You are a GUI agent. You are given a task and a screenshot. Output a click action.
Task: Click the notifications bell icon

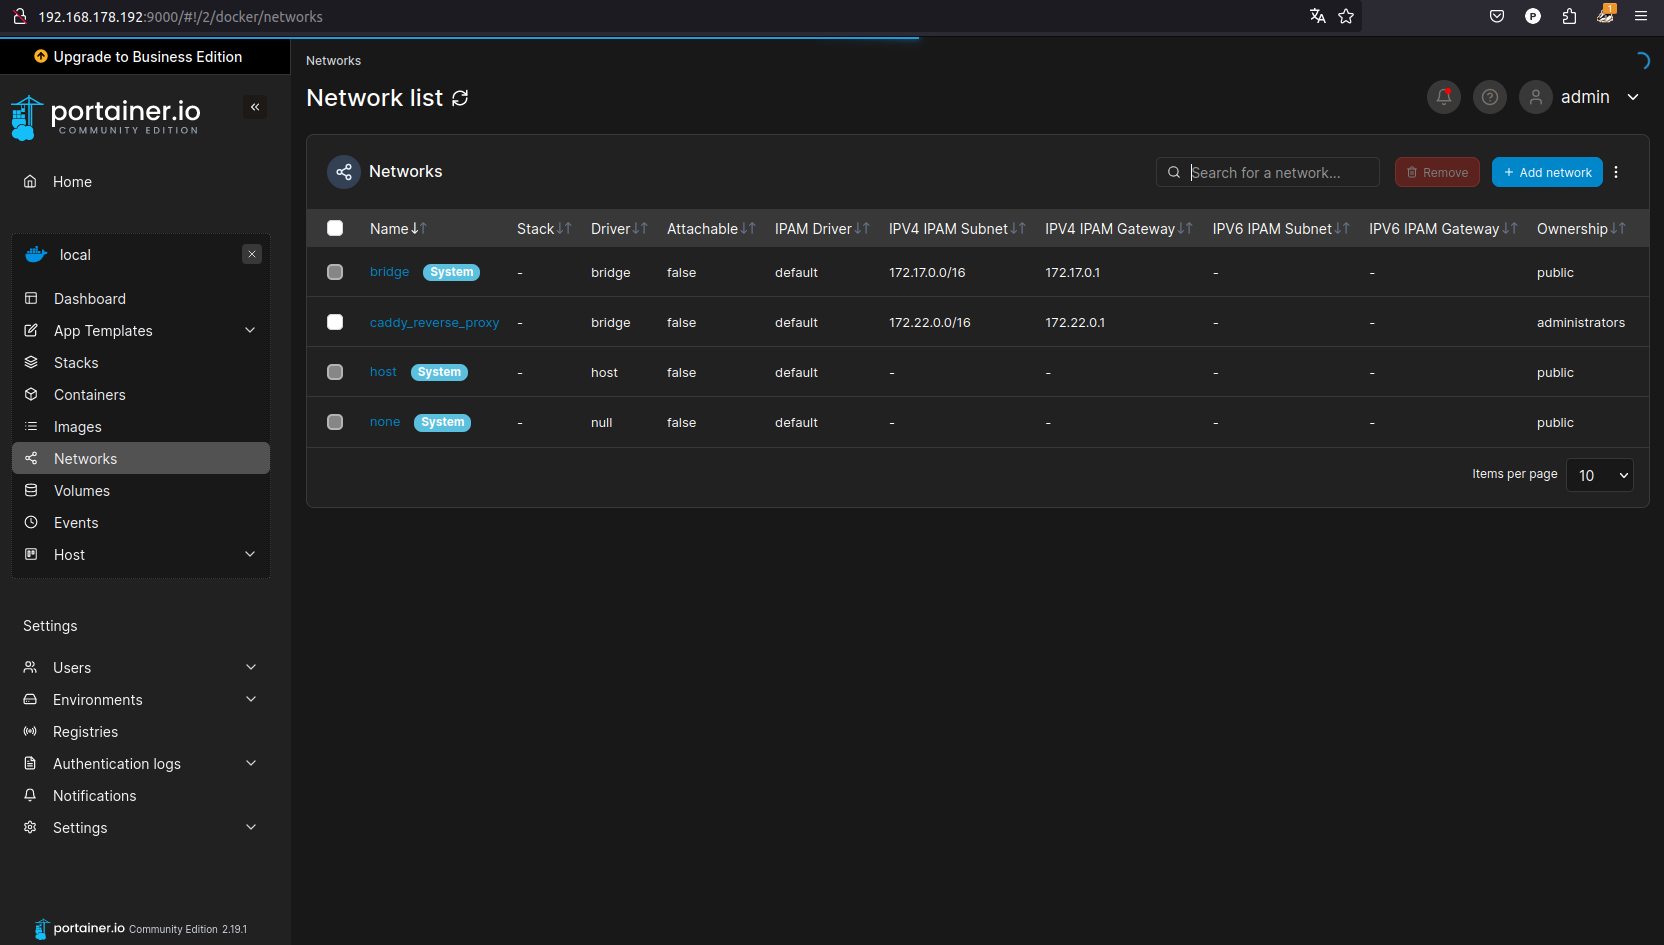point(1443,97)
